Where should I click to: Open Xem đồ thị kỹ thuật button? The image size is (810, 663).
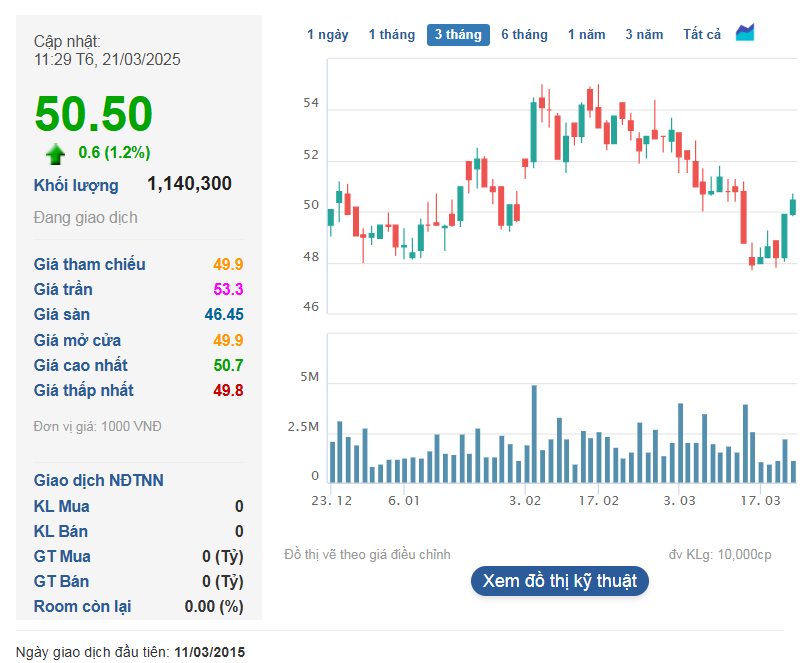pos(559,581)
